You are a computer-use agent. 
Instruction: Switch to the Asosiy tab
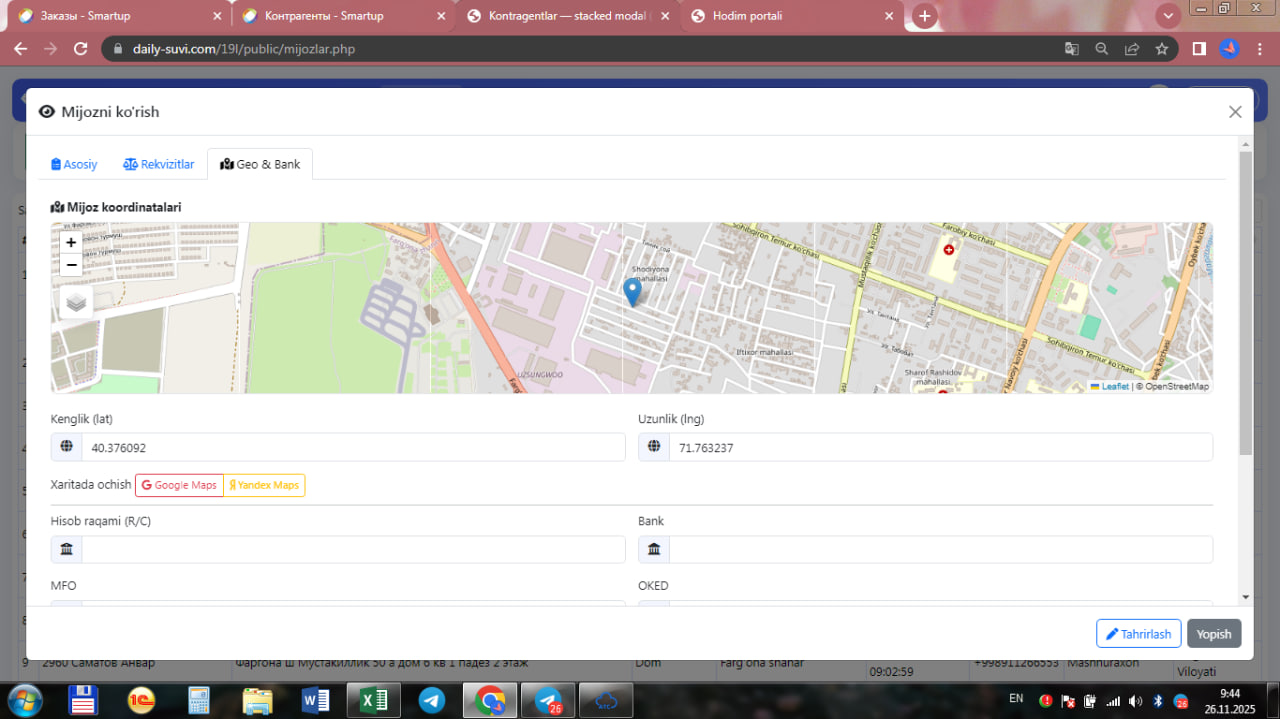tap(75, 164)
